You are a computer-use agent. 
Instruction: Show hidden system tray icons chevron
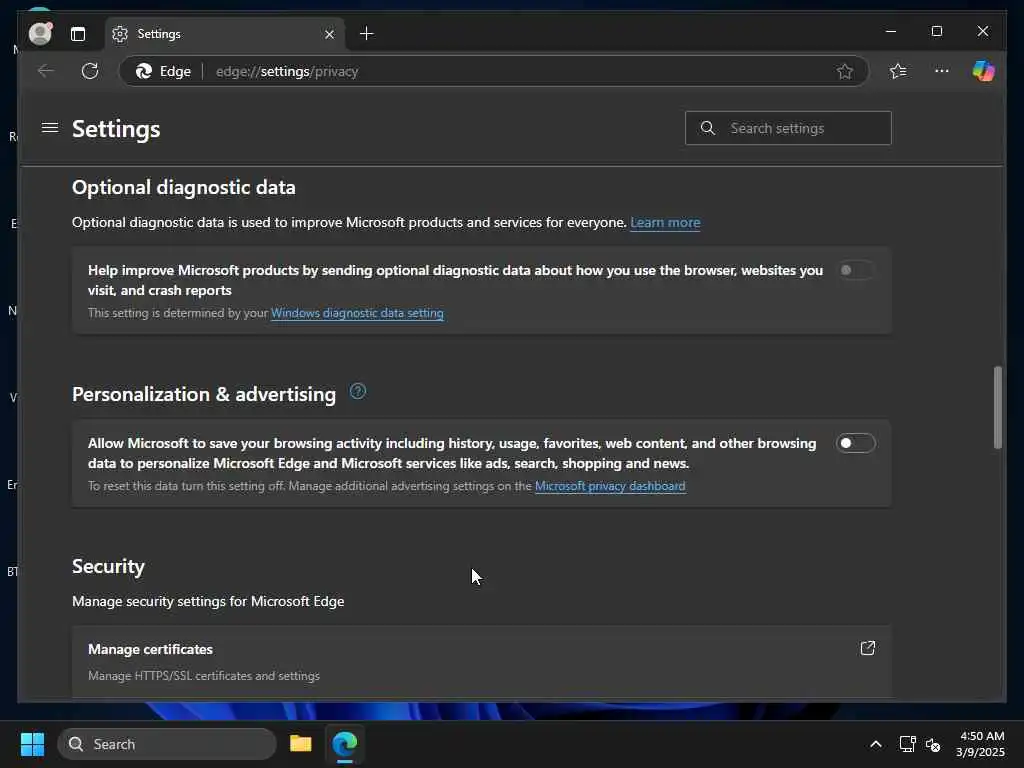pyautogui.click(x=876, y=744)
